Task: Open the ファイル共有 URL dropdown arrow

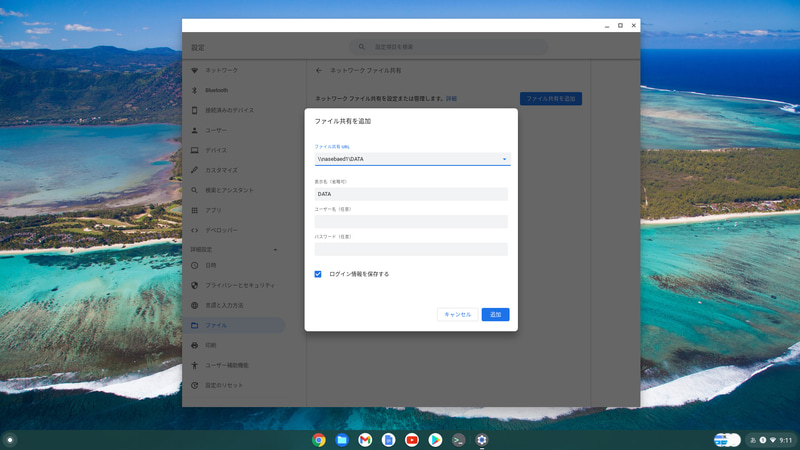Action: 504,159
